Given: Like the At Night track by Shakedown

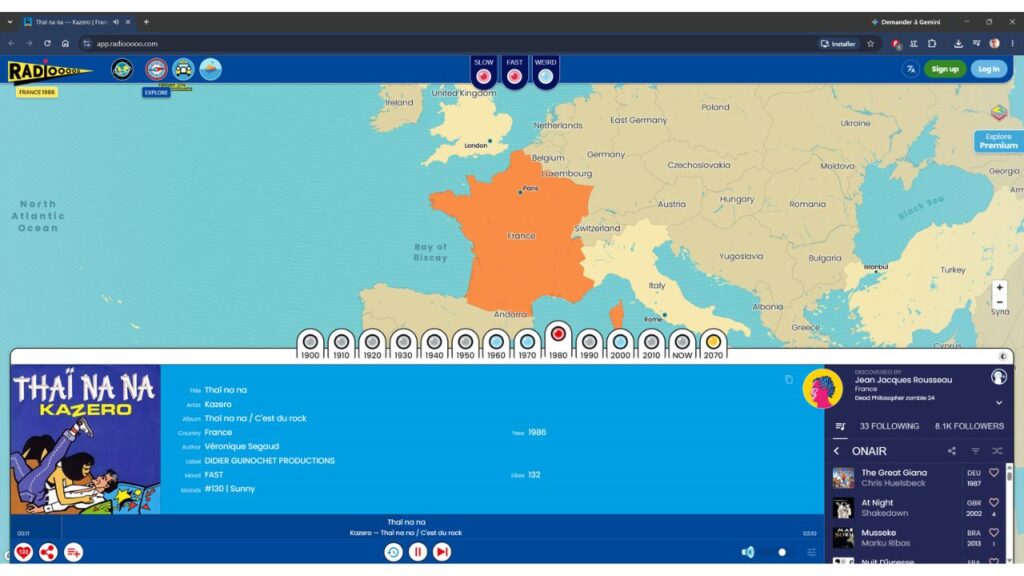Looking at the screenshot, I should click(993, 503).
